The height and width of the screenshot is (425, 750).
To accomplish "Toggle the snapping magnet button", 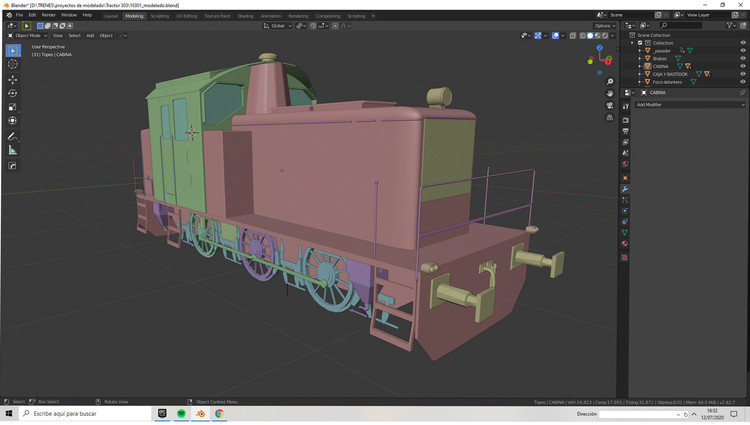I will pyautogui.click(x=313, y=26).
